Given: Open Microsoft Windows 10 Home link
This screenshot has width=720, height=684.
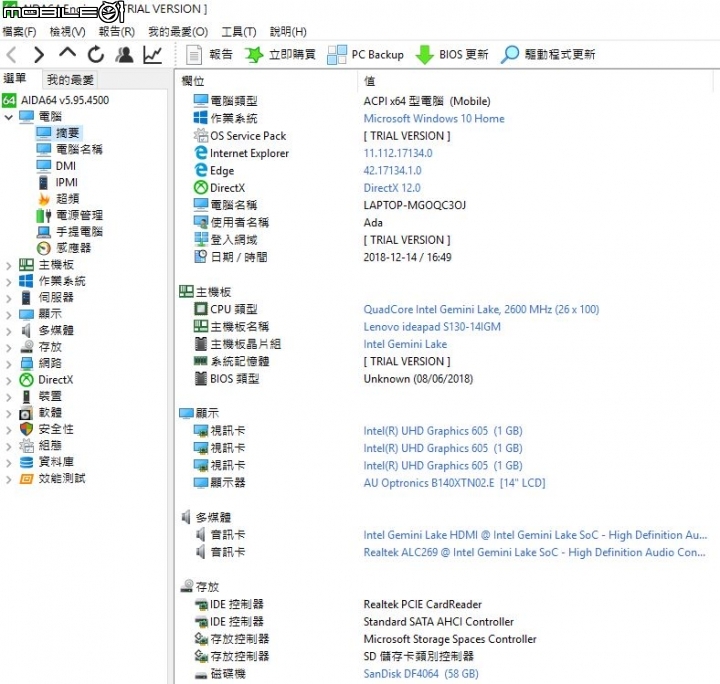Looking at the screenshot, I should pyautogui.click(x=434, y=118).
